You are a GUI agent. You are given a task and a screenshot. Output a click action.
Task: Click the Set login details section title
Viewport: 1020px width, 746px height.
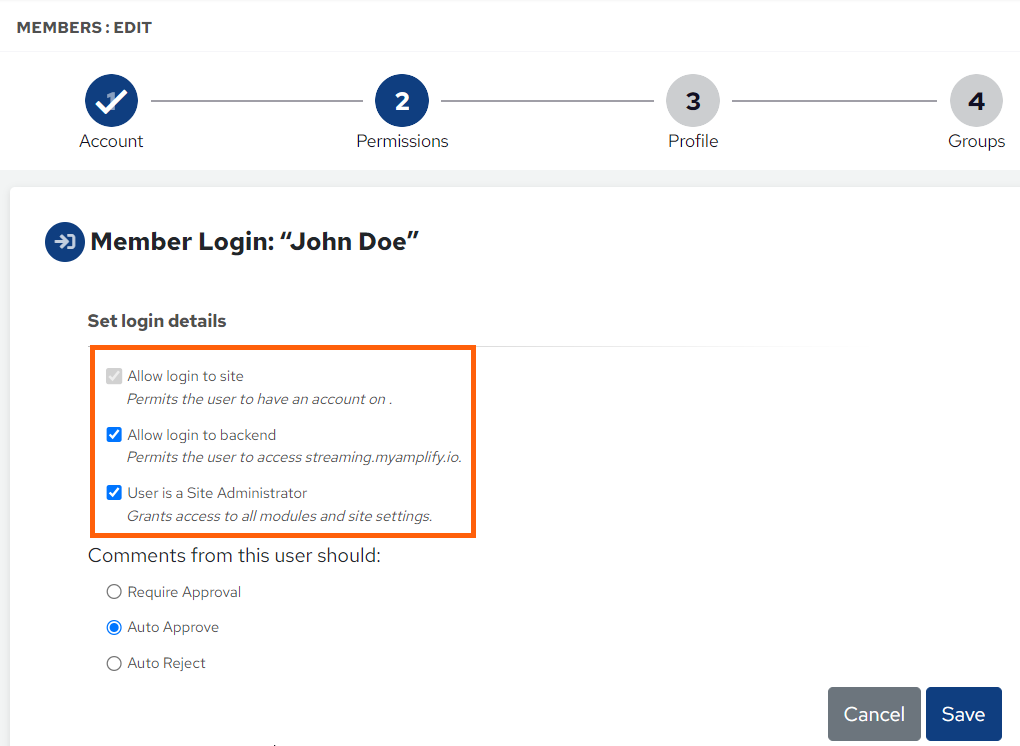(x=157, y=321)
